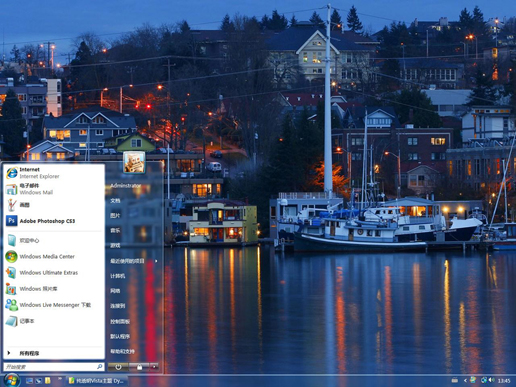Click the Windows Start orb
This screenshot has height=387, width=516.
(11, 380)
